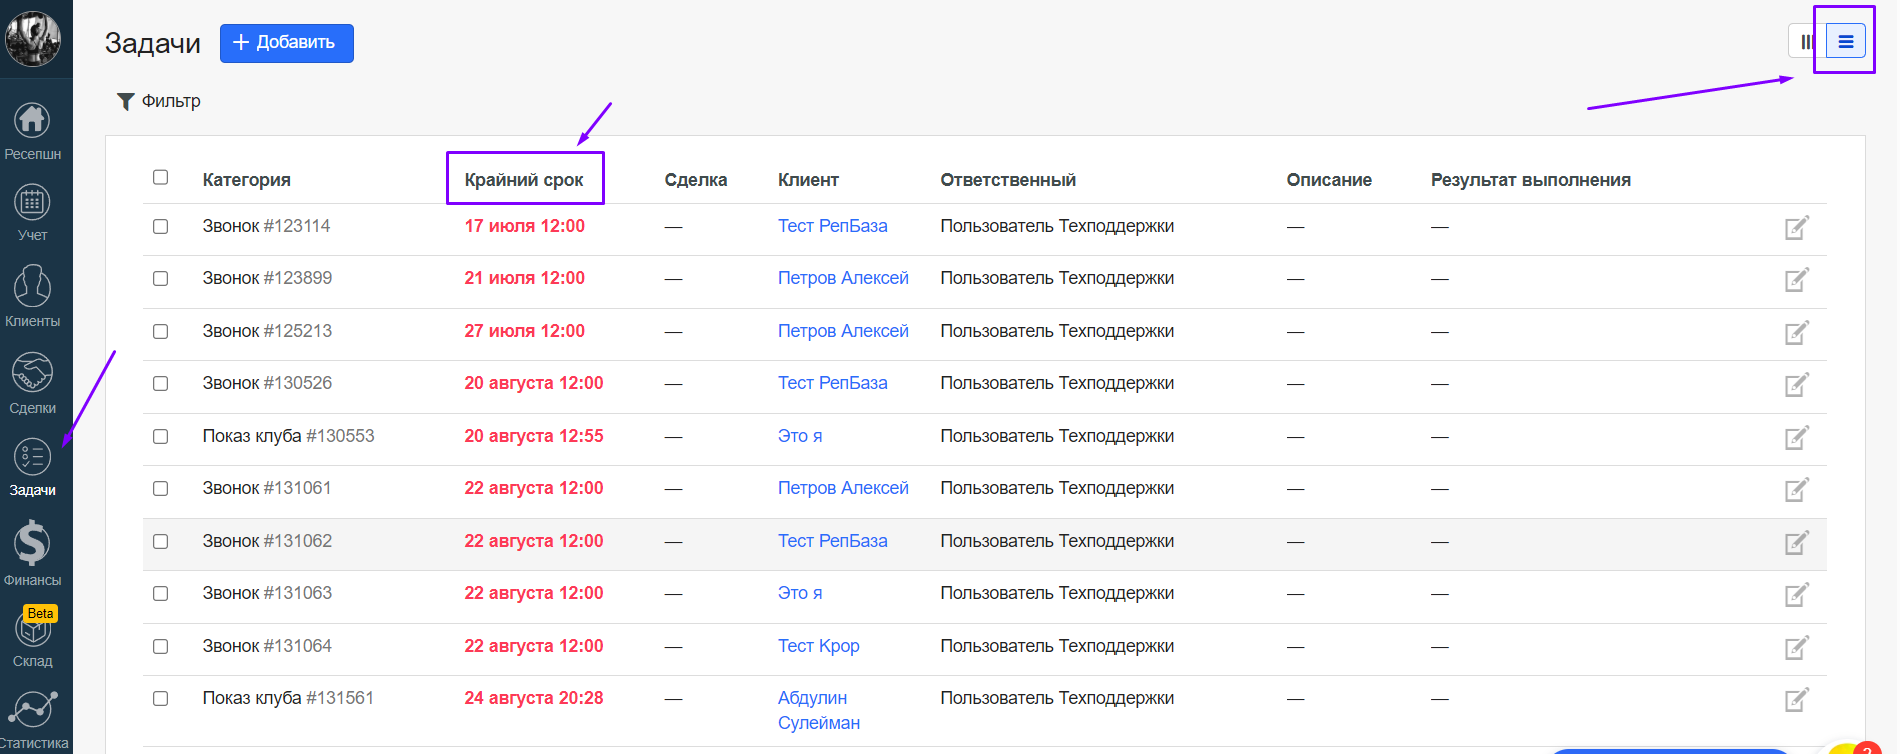Switch to kanban column view icon

1806,42
